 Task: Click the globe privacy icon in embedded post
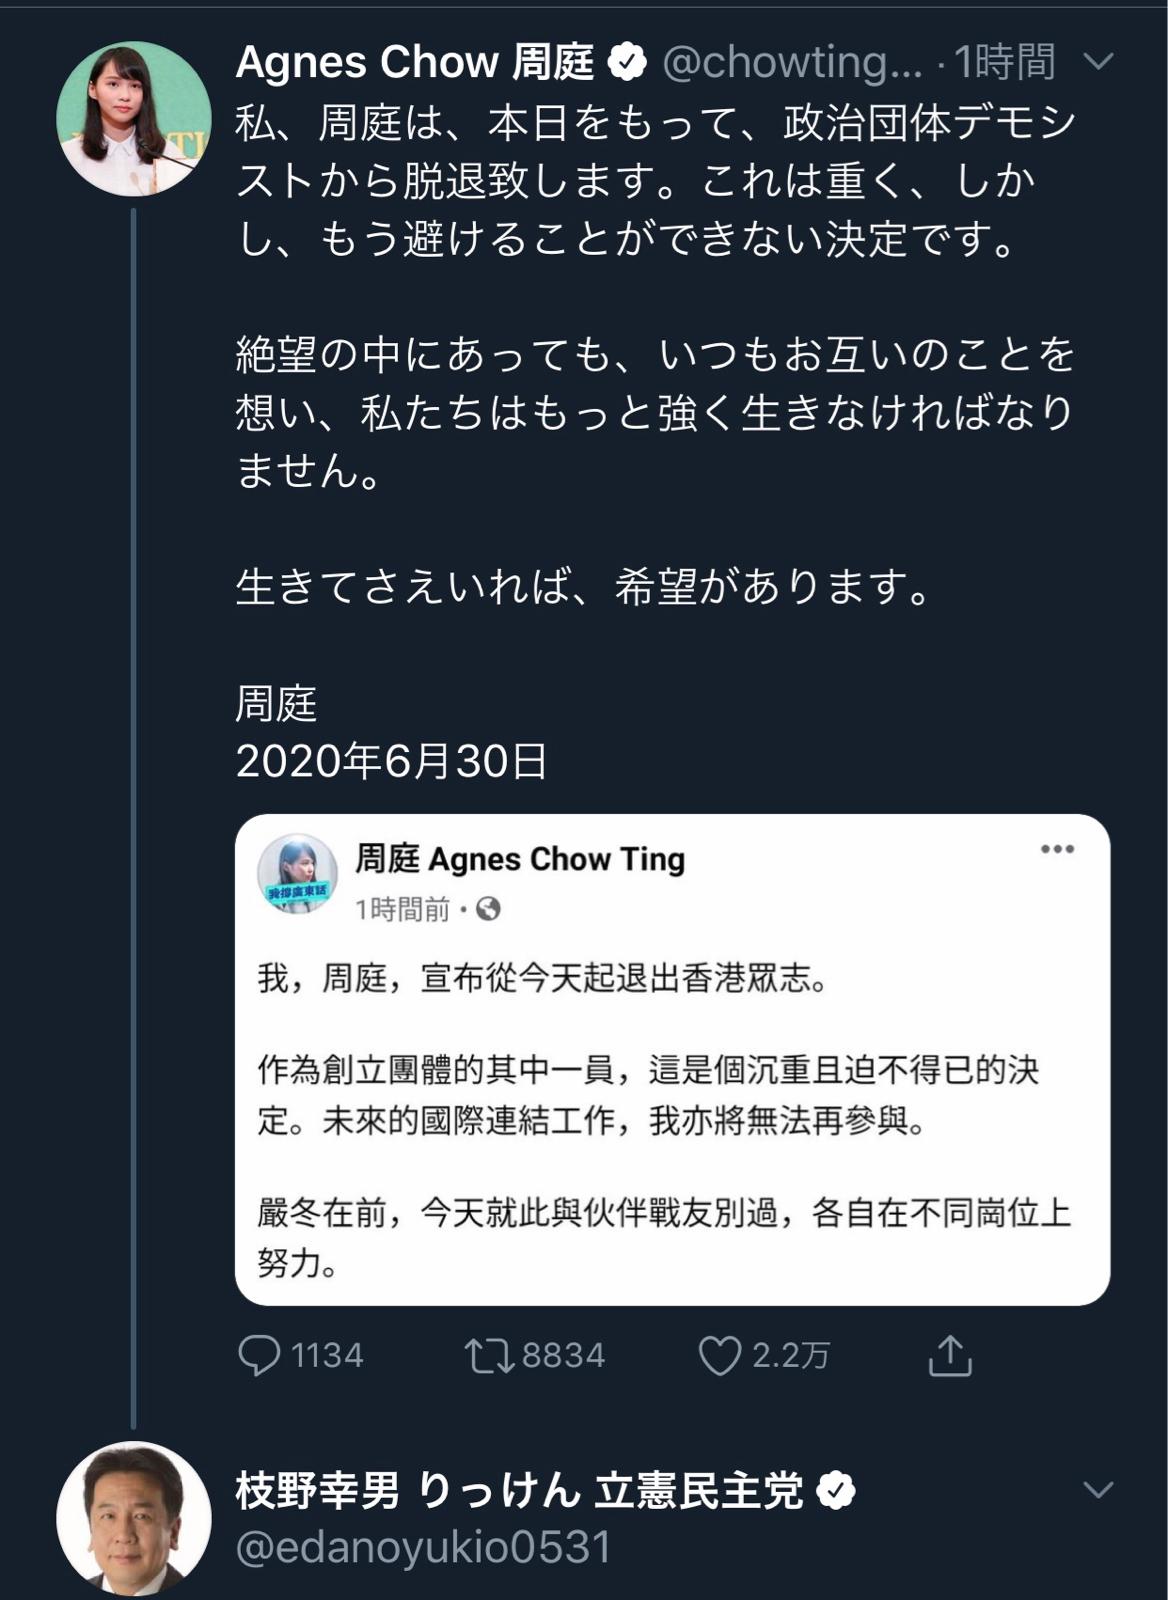pos(488,909)
